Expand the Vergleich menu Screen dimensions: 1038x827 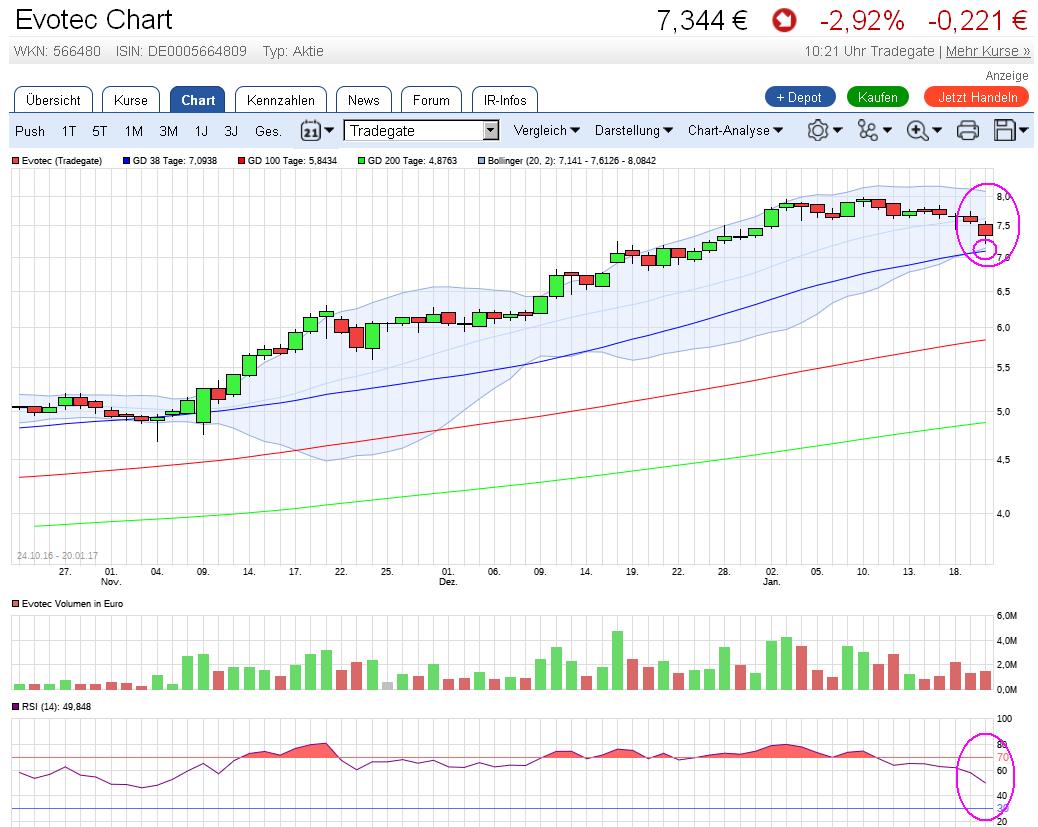(x=547, y=130)
